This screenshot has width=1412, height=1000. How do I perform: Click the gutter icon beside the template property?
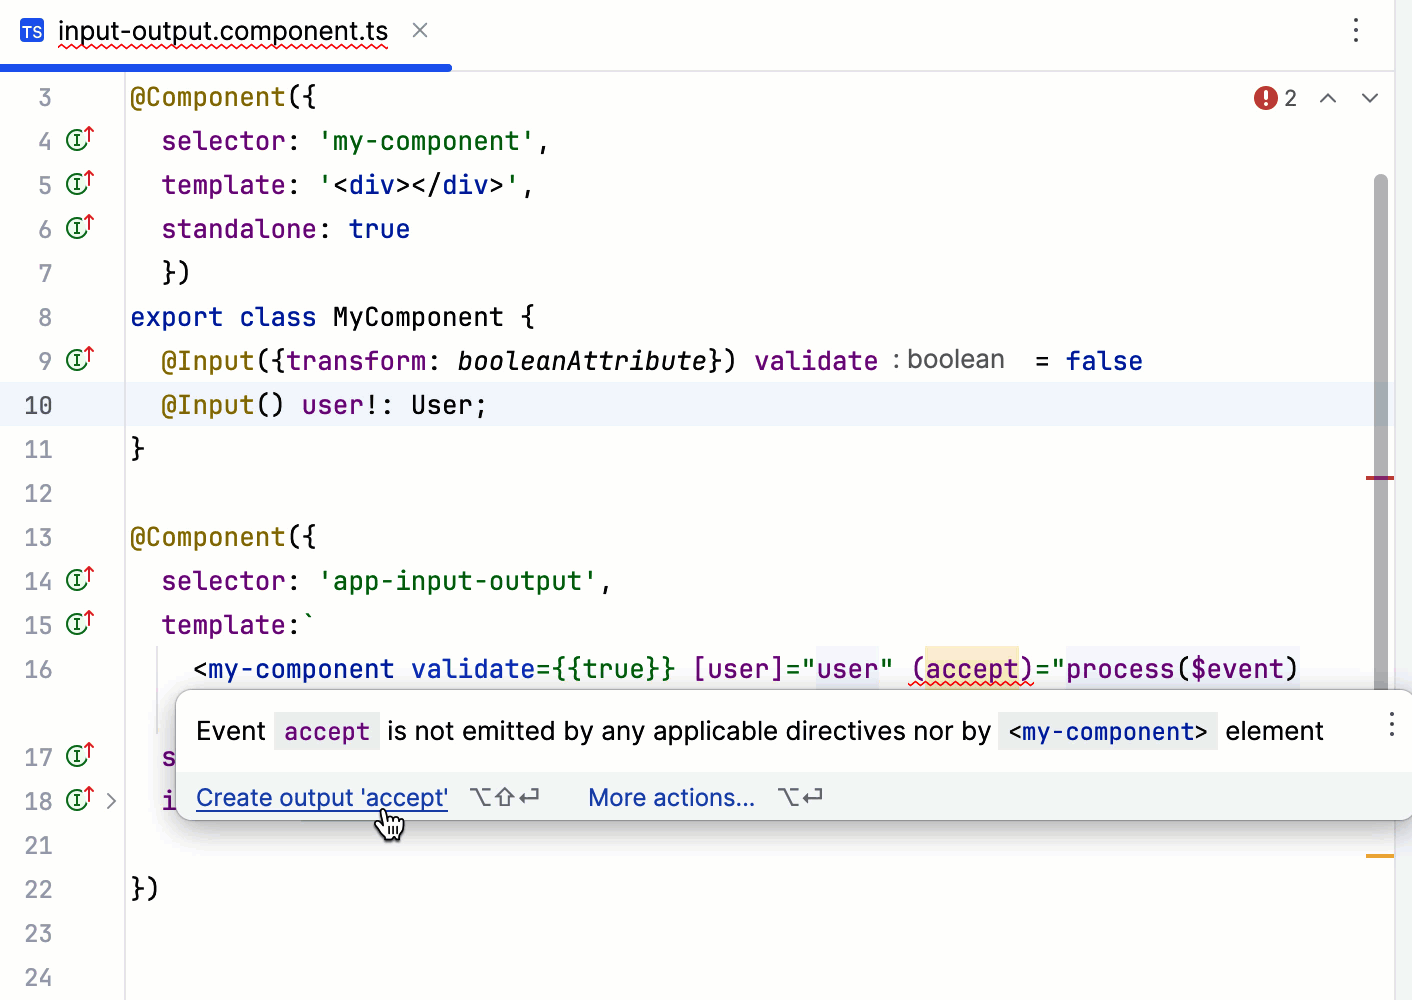point(78,184)
